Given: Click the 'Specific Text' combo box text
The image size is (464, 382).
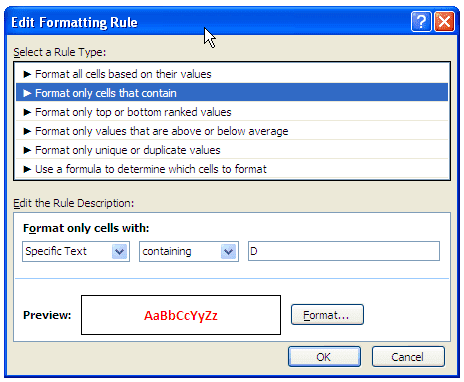Looking at the screenshot, I should (x=56, y=251).
